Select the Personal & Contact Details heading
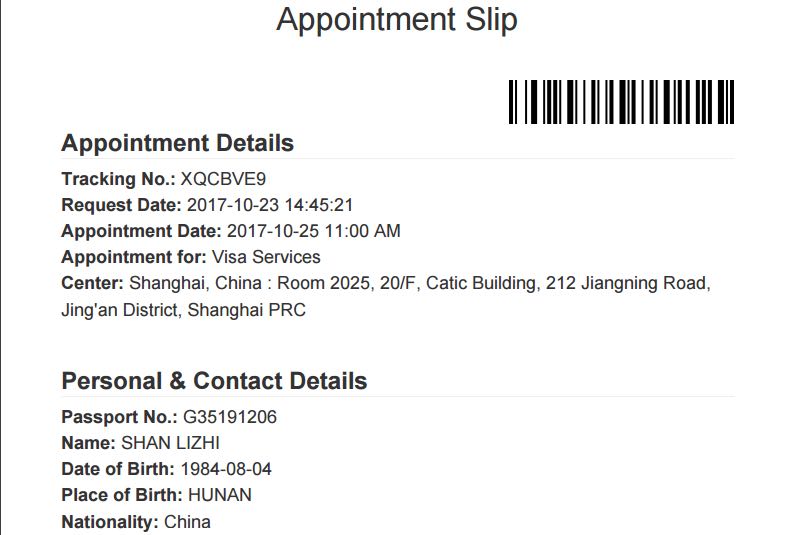This screenshot has width=794, height=535. coord(214,381)
